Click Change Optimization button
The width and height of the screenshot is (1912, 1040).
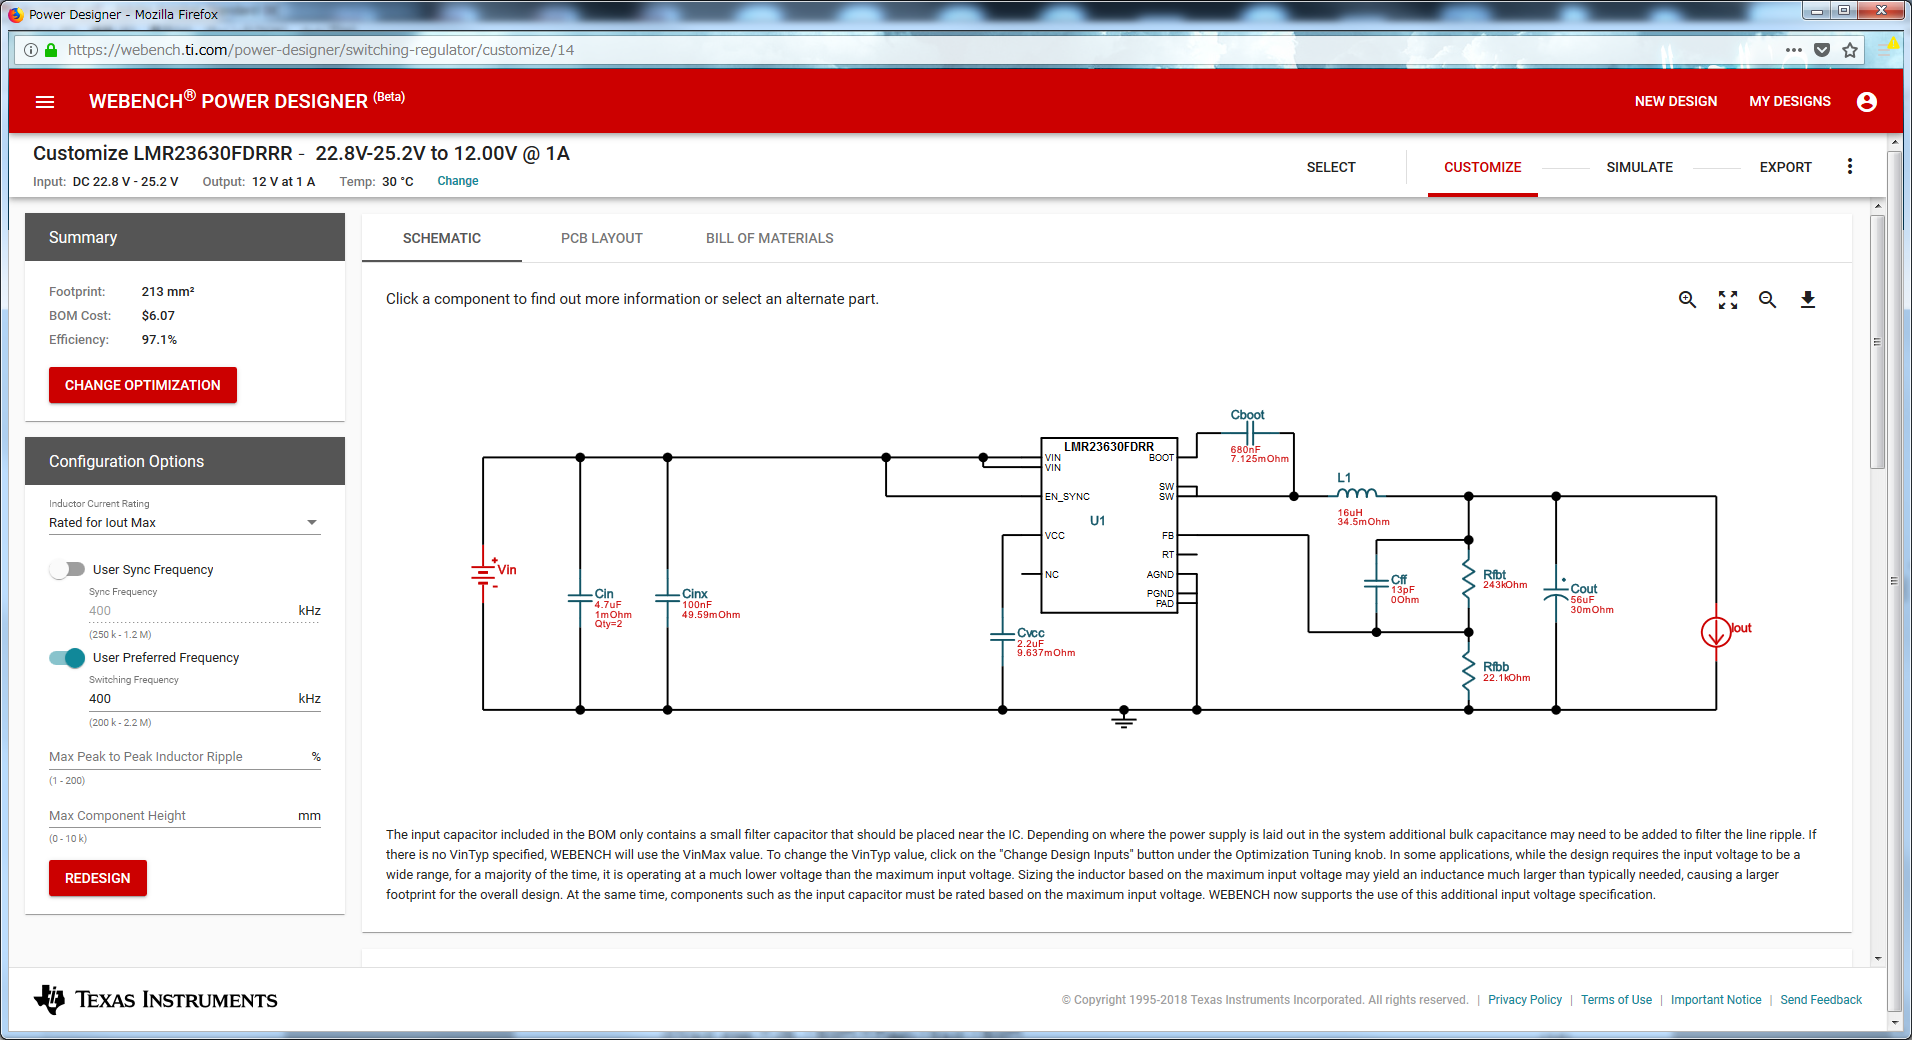pyautogui.click(x=143, y=385)
